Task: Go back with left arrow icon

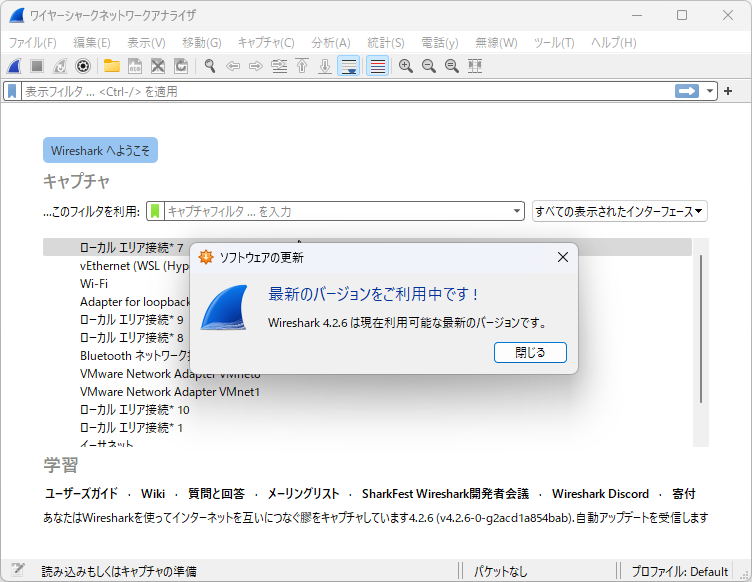Action: point(233,66)
